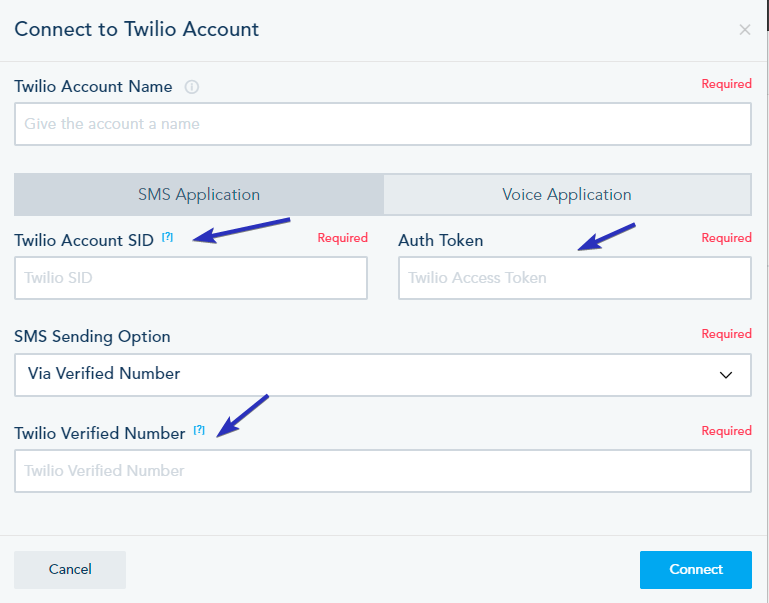Click the 'SMS Sending Option' label

pos(92,337)
